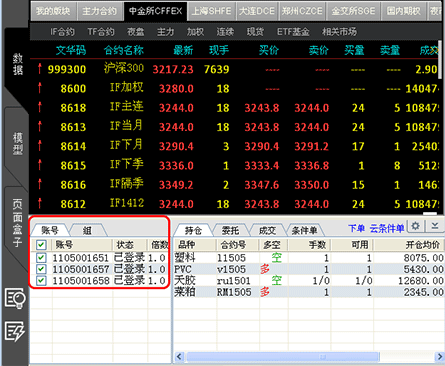
Task: Toggle checkbox for account 1105001657
Action: (41, 269)
